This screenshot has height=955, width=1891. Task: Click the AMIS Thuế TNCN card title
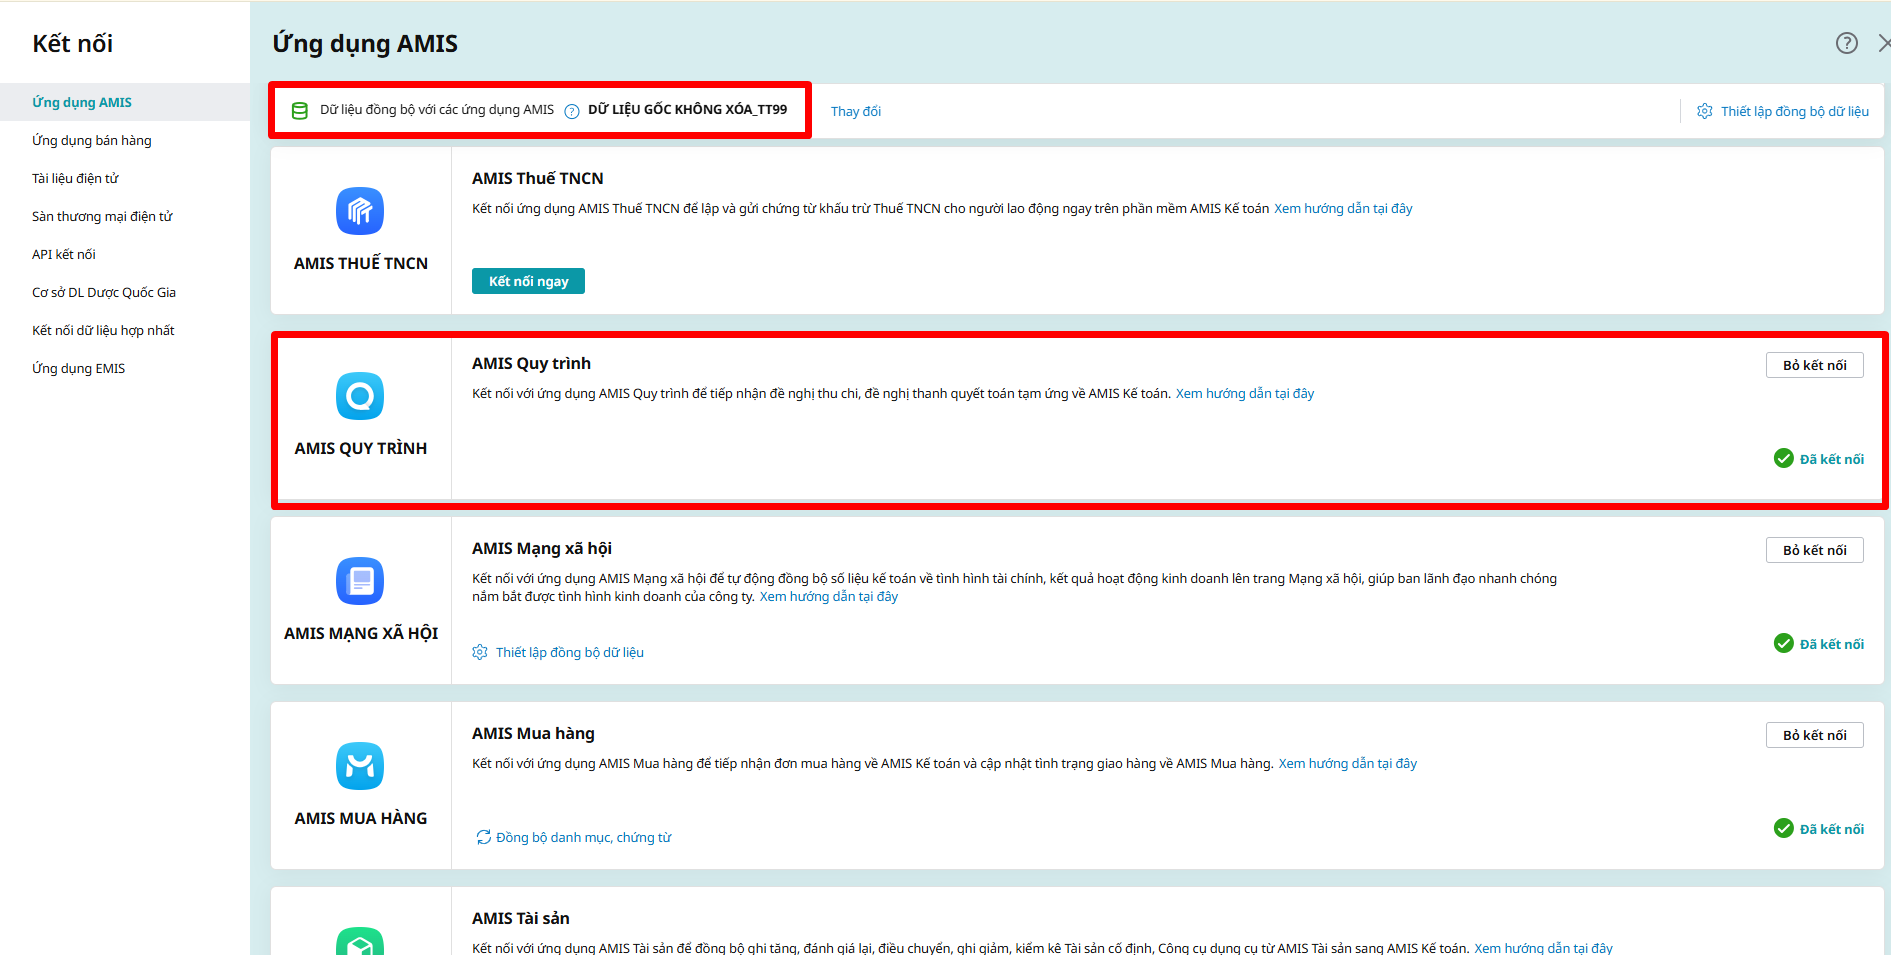[x=538, y=178]
